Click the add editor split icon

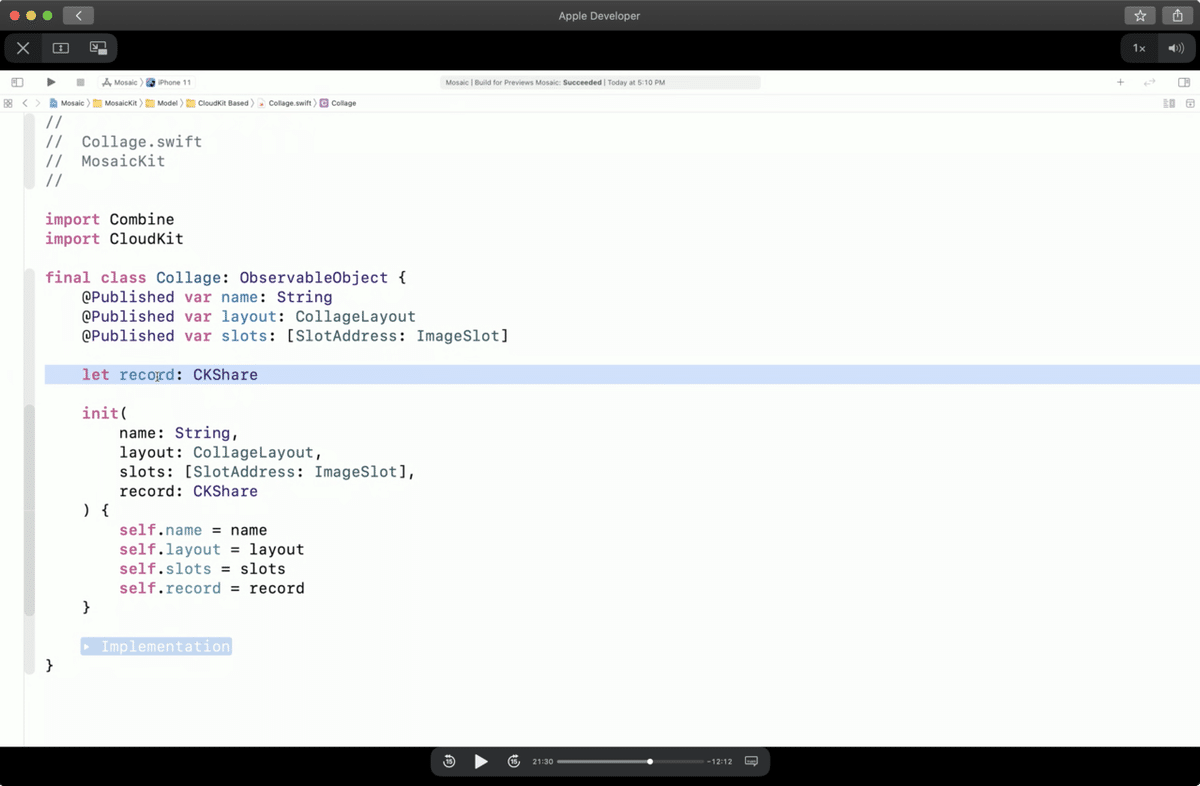1190,103
